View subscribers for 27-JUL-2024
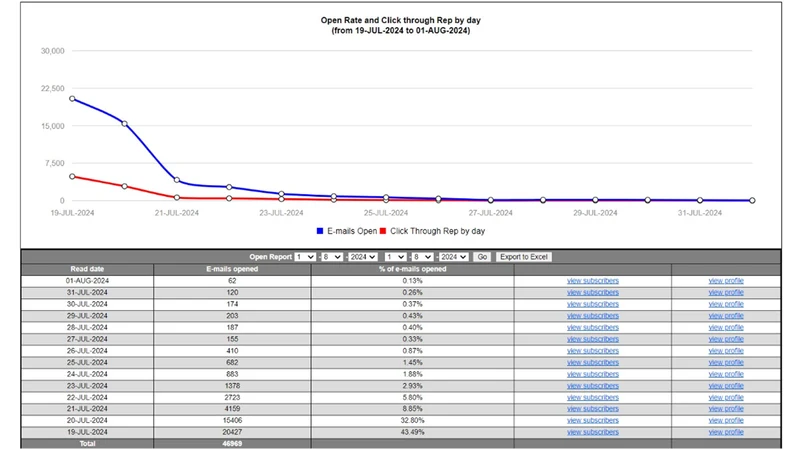The height and width of the screenshot is (450, 800). coord(592,339)
